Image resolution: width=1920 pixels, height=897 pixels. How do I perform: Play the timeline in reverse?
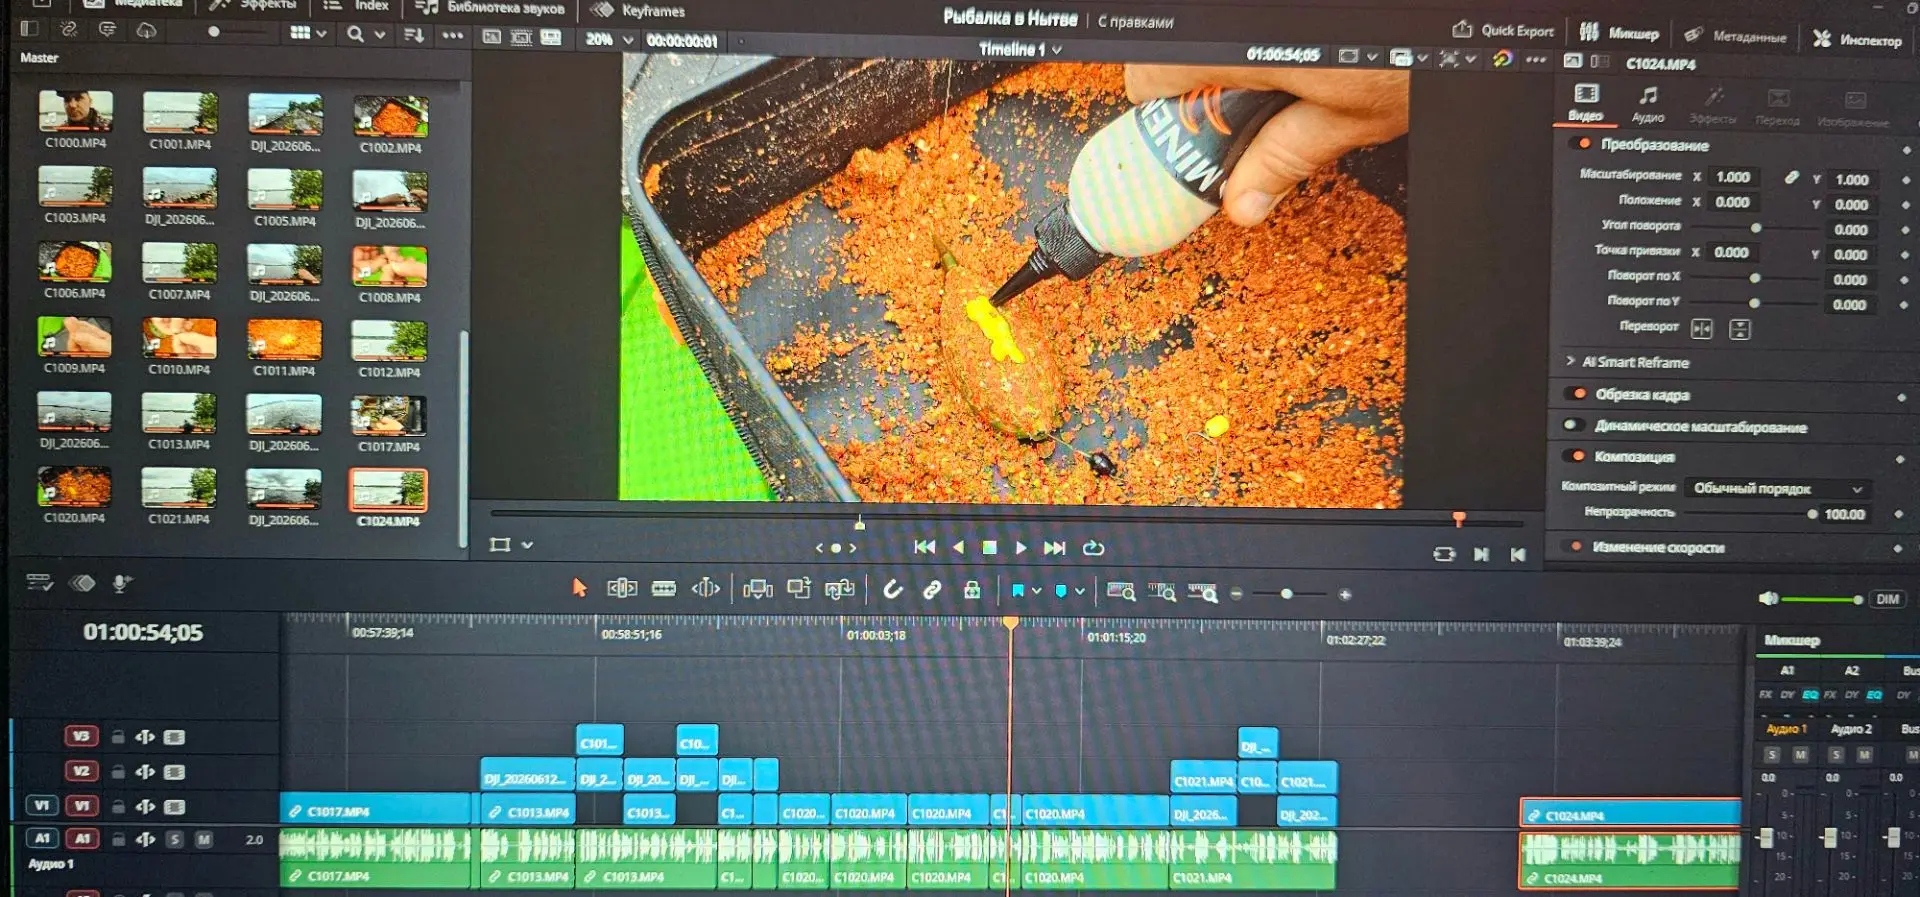pyautogui.click(x=958, y=547)
